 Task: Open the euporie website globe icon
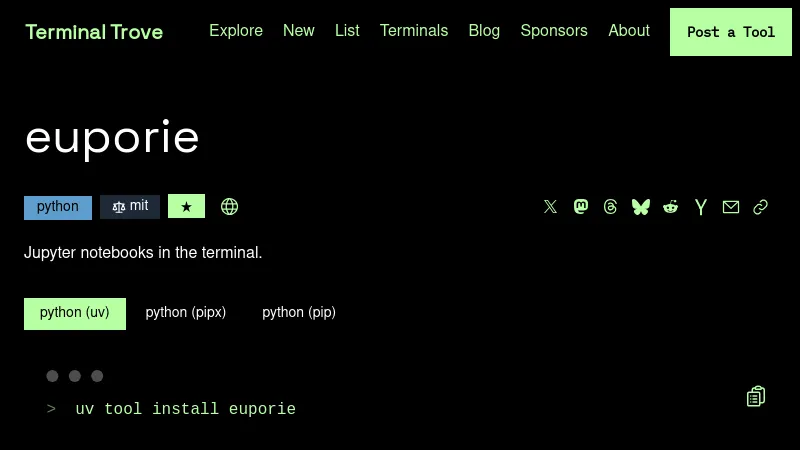point(229,207)
